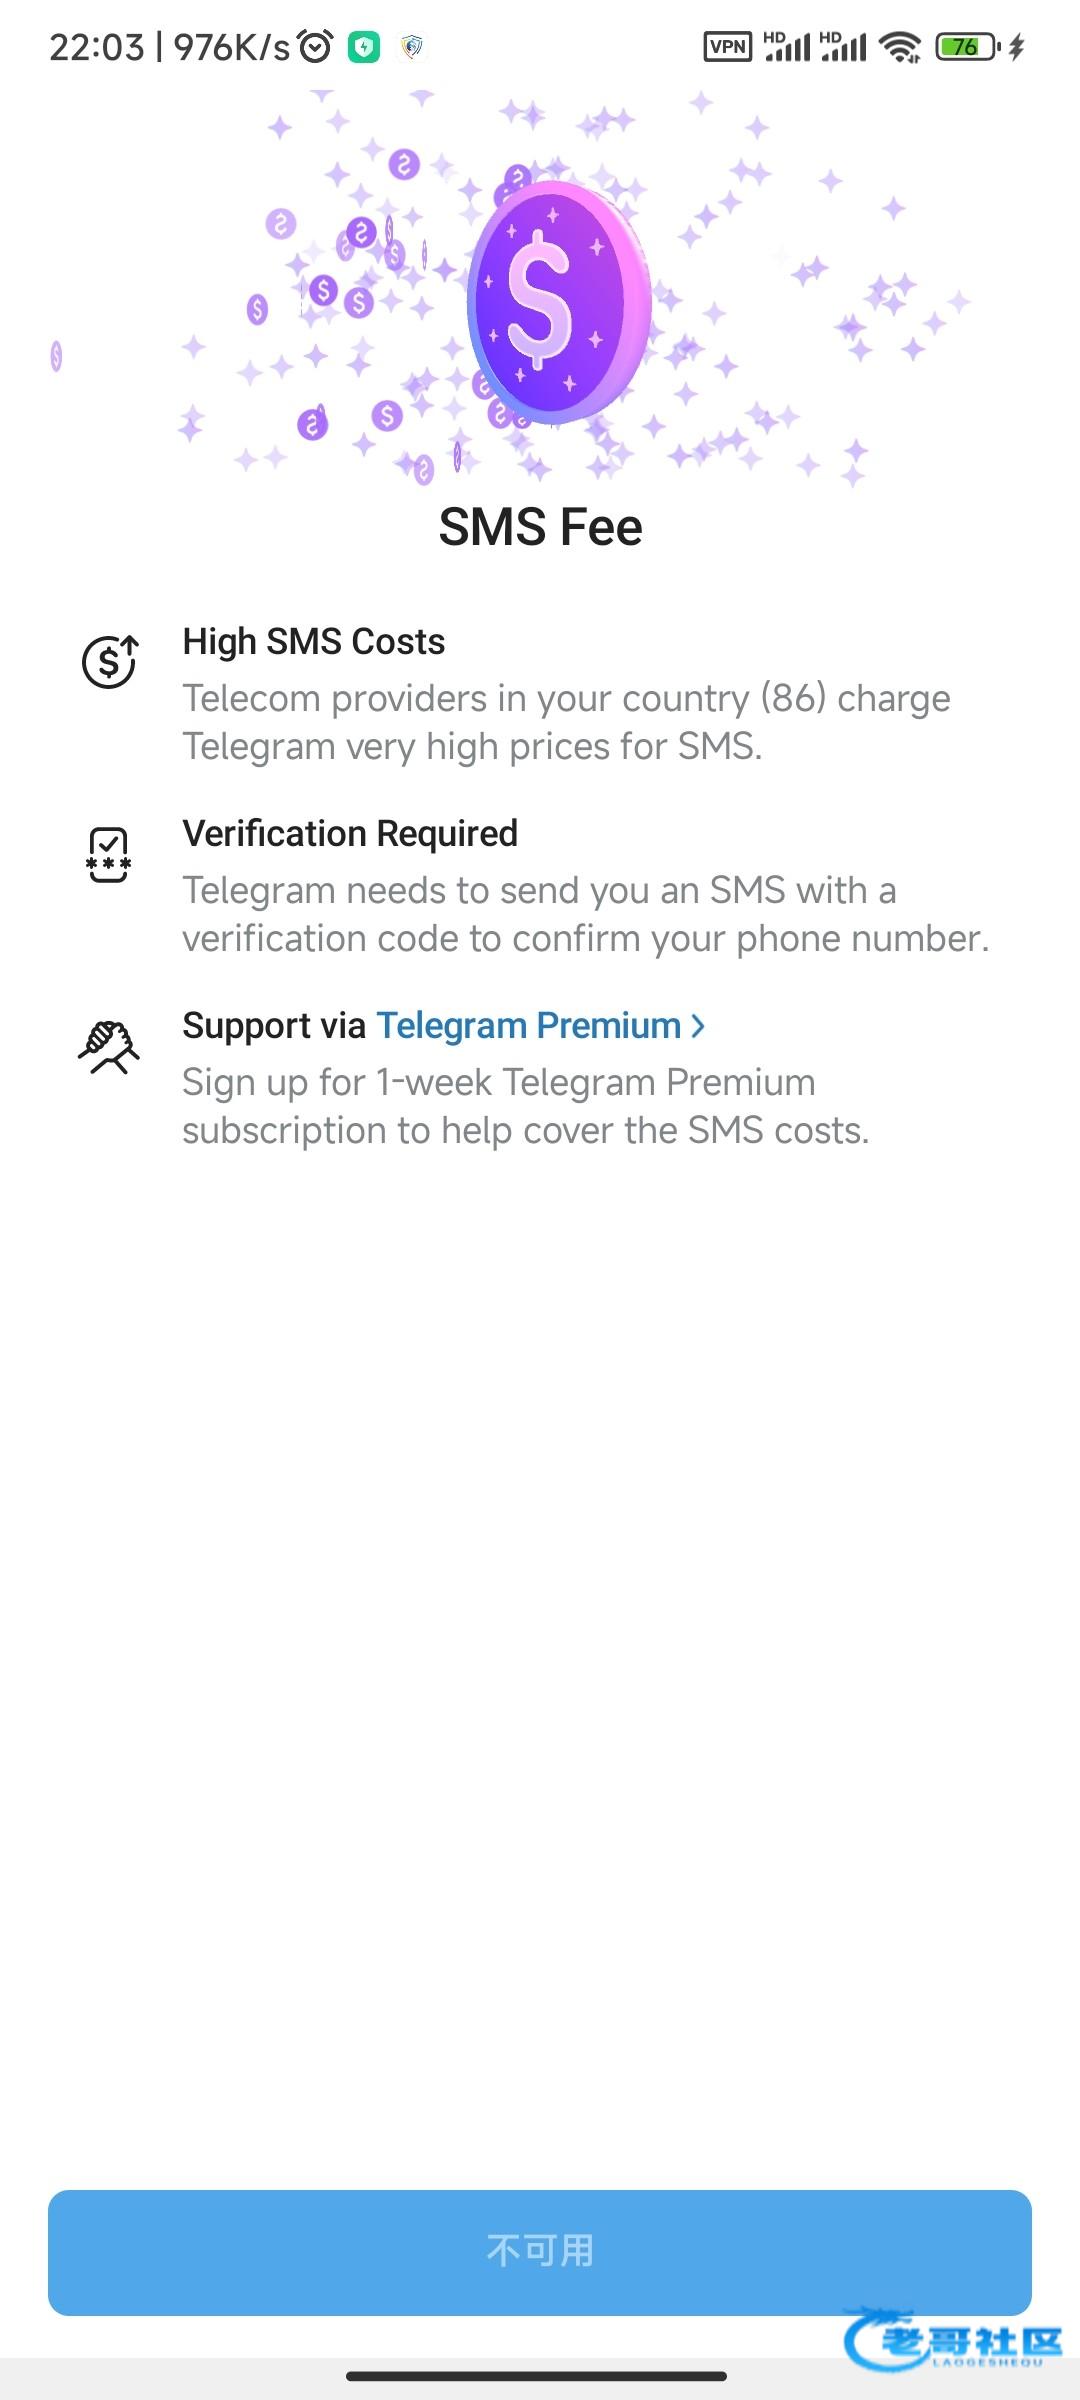1080x2400 pixels.
Task: Click the watermark logo at bottom right
Action: click(955, 2340)
